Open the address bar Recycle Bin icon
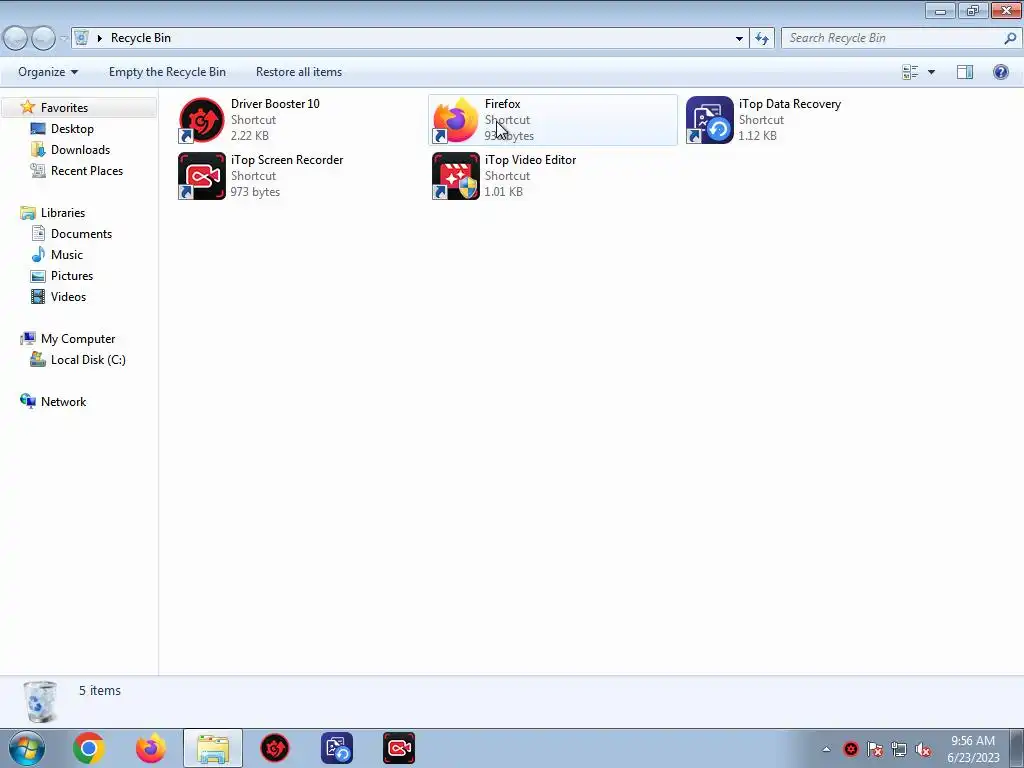The image size is (1024, 768). [82, 38]
